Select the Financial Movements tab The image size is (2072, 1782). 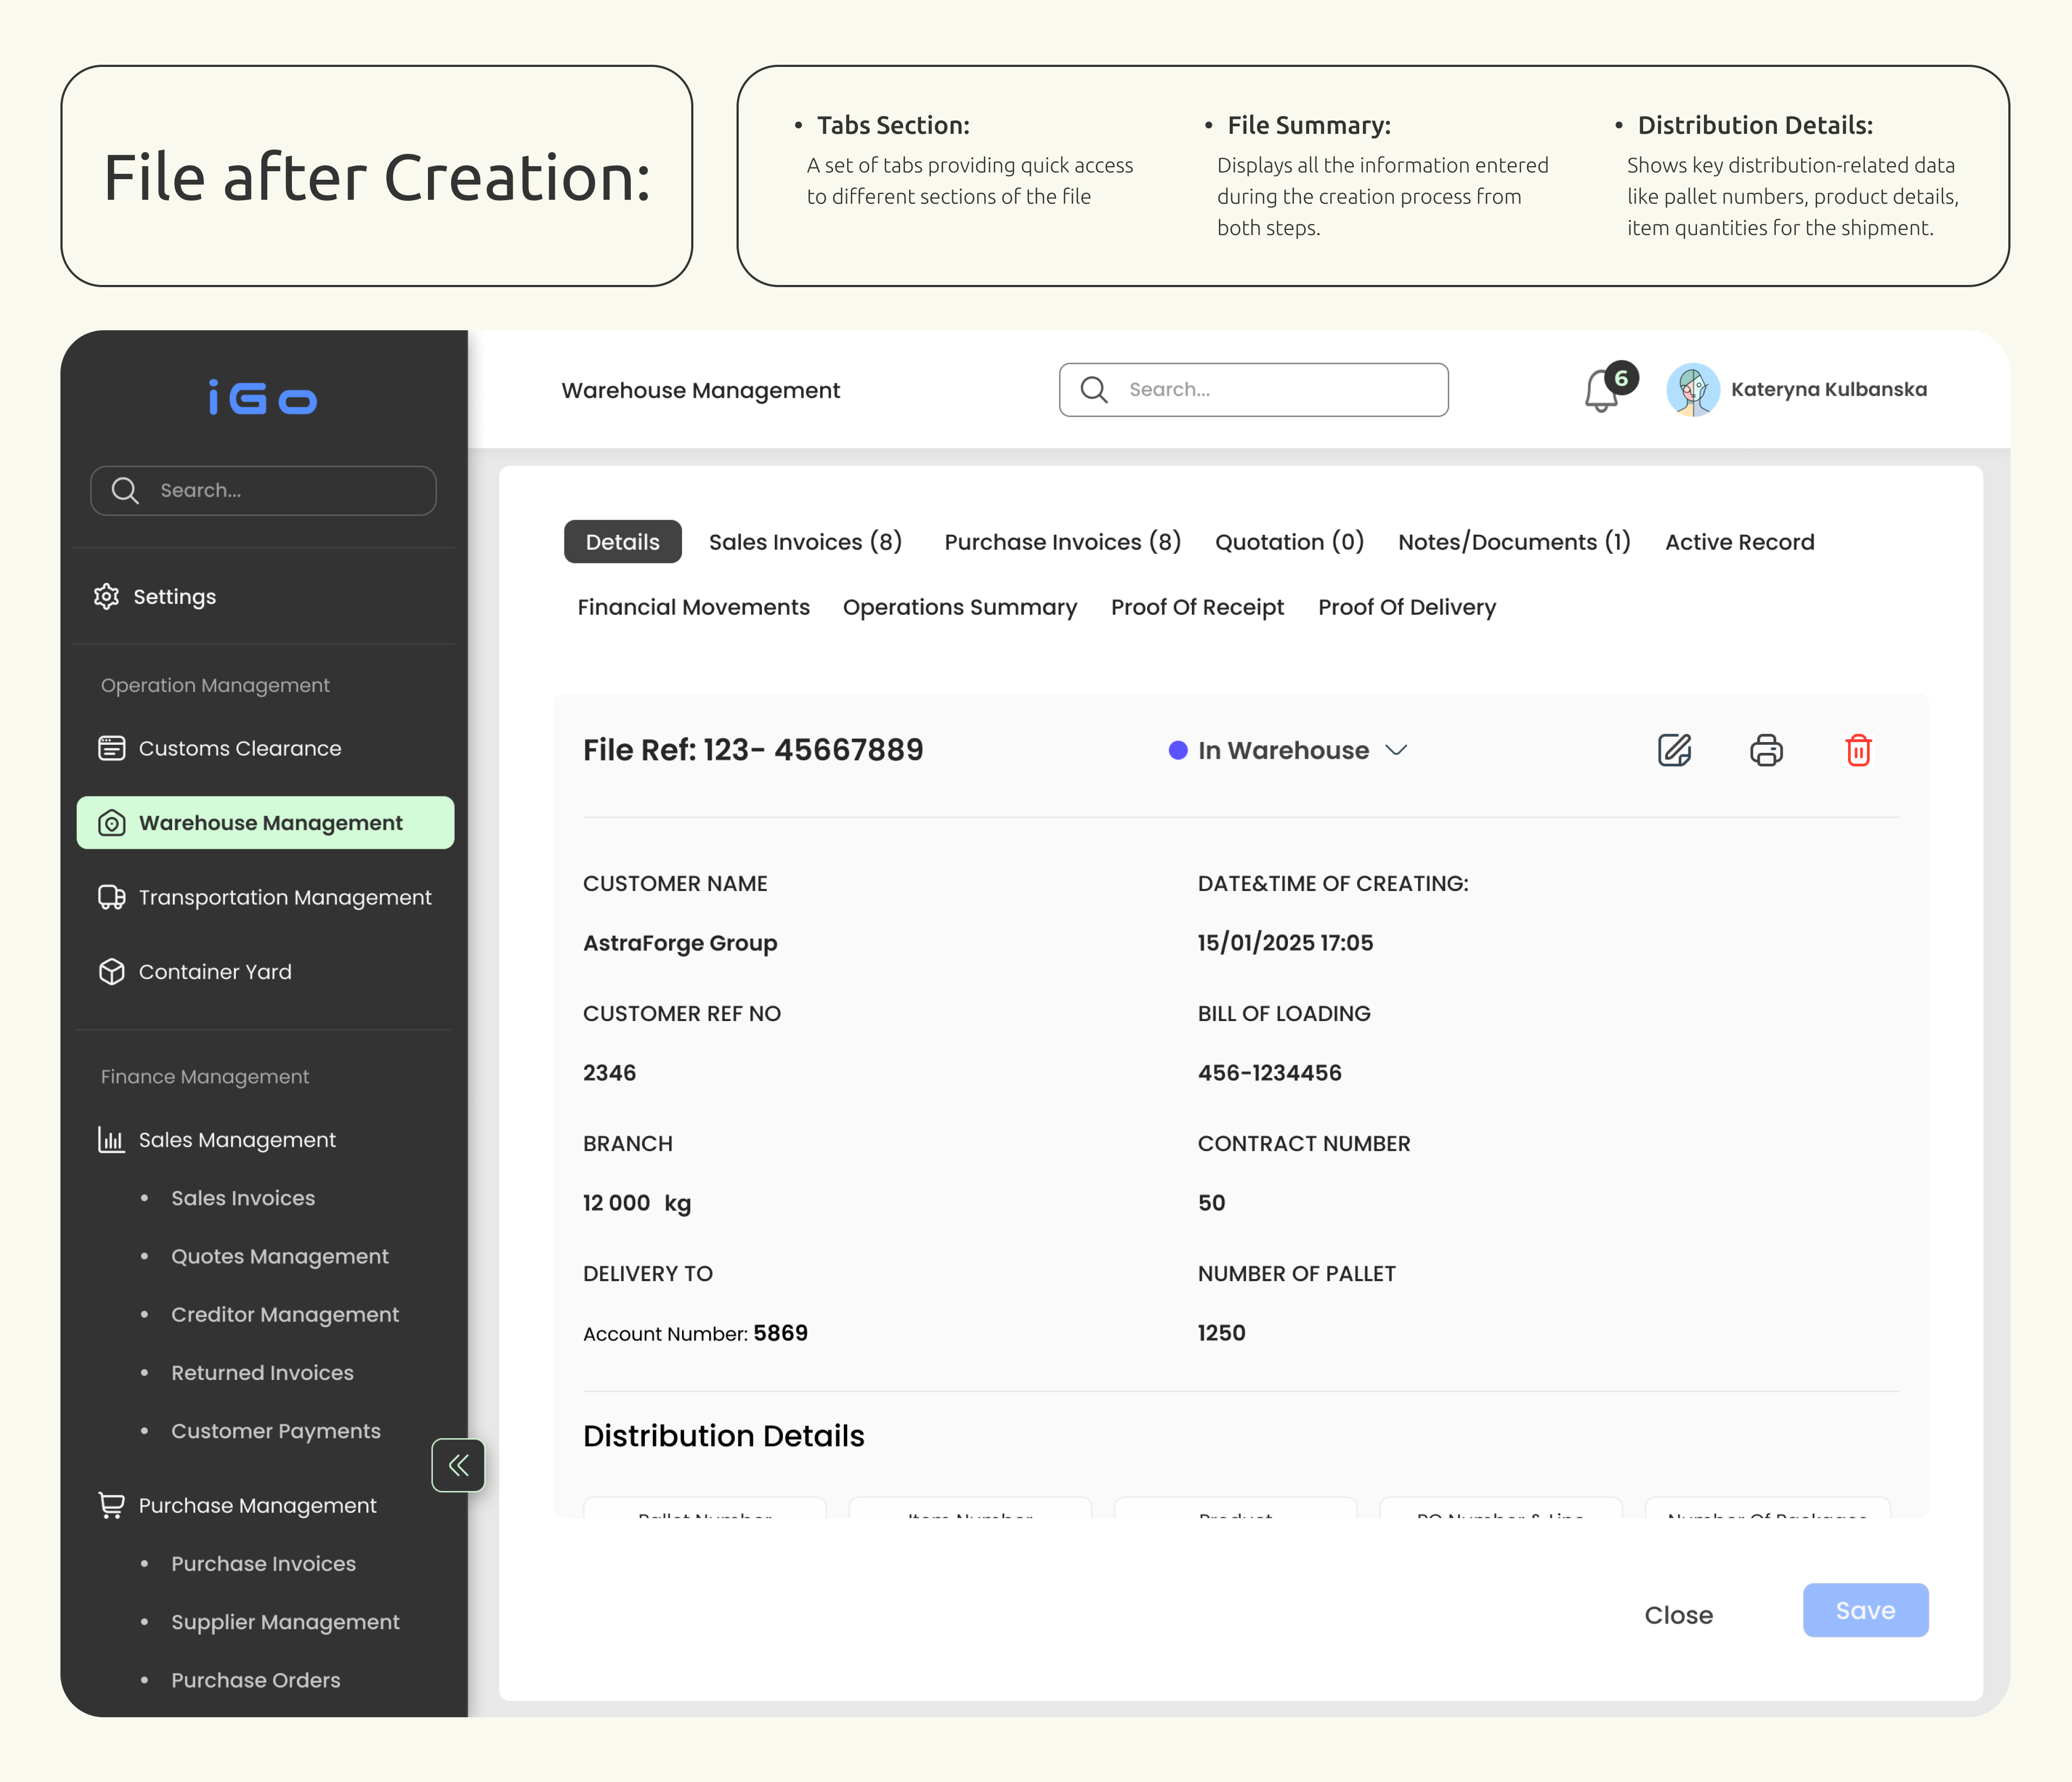693,607
